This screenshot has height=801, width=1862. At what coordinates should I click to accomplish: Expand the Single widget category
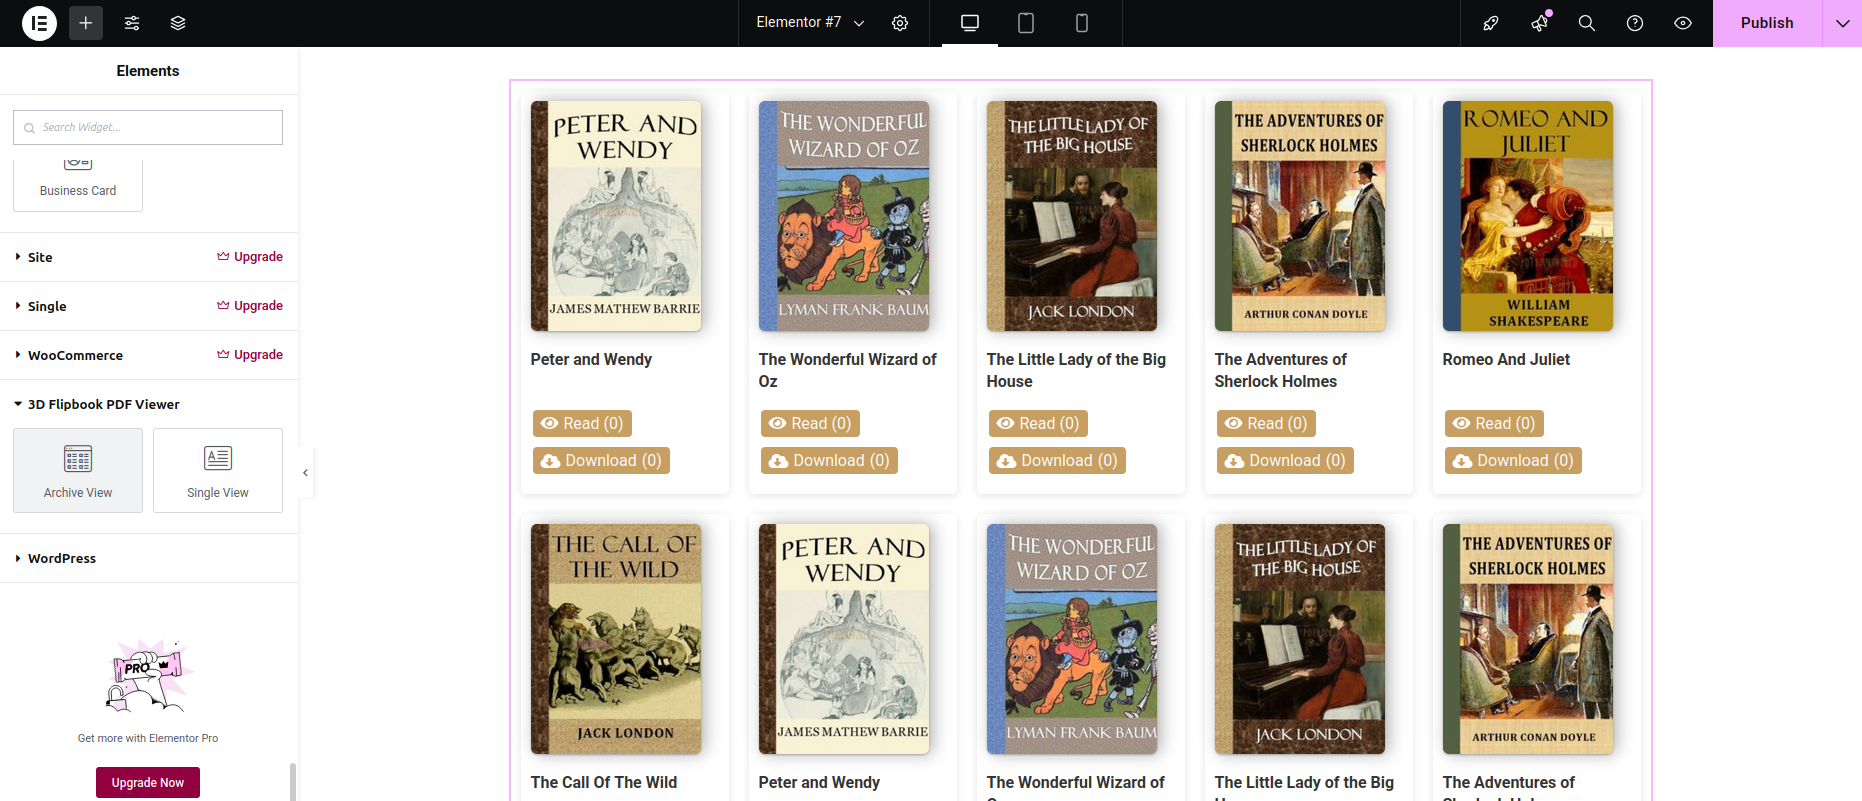[47, 306]
